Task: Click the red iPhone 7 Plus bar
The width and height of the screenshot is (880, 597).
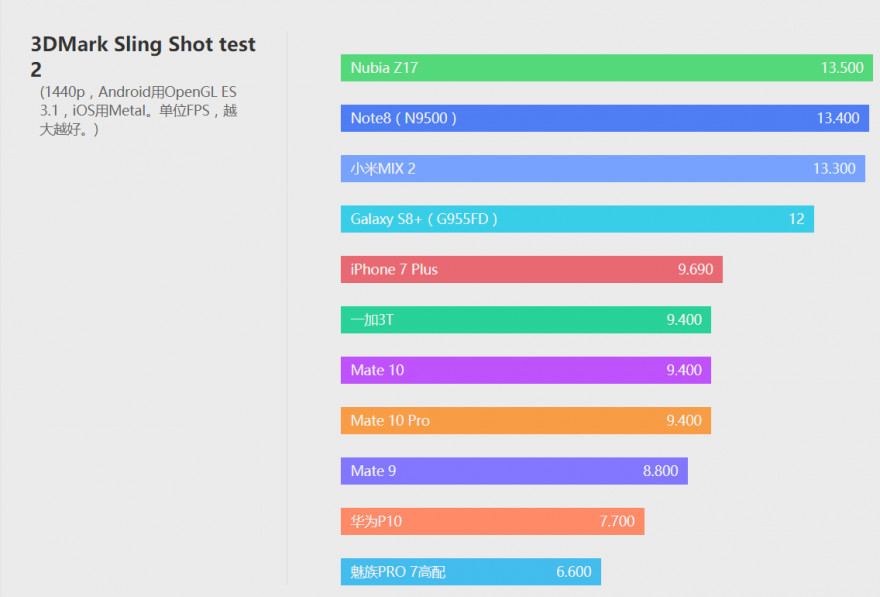Action: 530,270
